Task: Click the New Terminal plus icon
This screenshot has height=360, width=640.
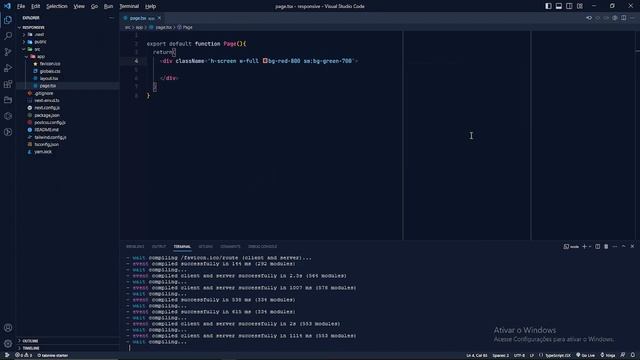Action: [584, 247]
